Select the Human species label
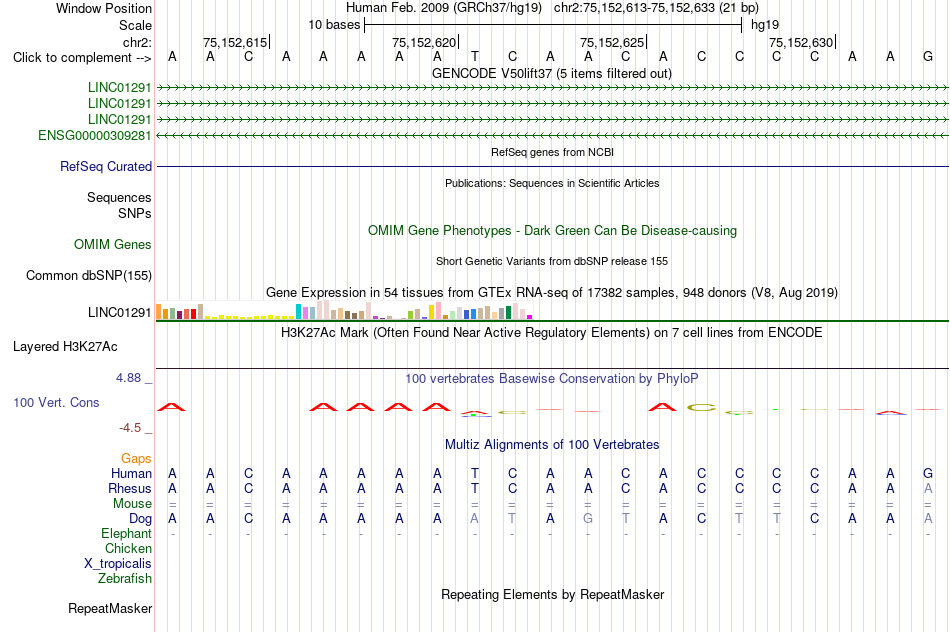950x632 pixels. [131, 474]
